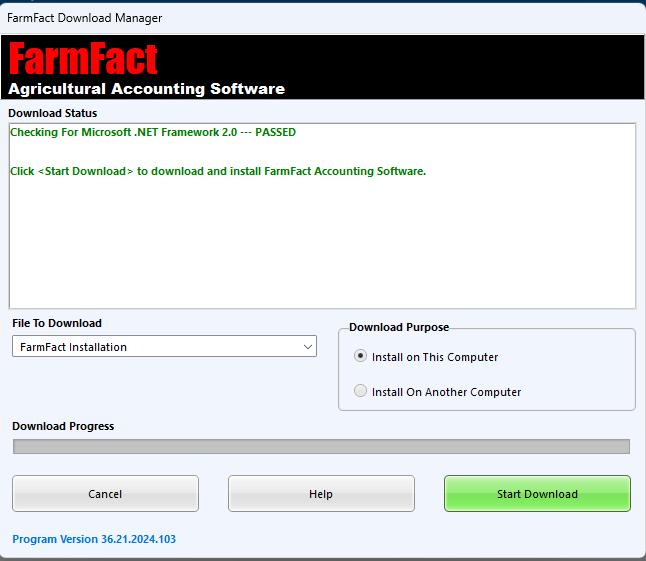Click the .NET Framework check PASSED line
This screenshot has height=561, width=646.
point(153,132)
